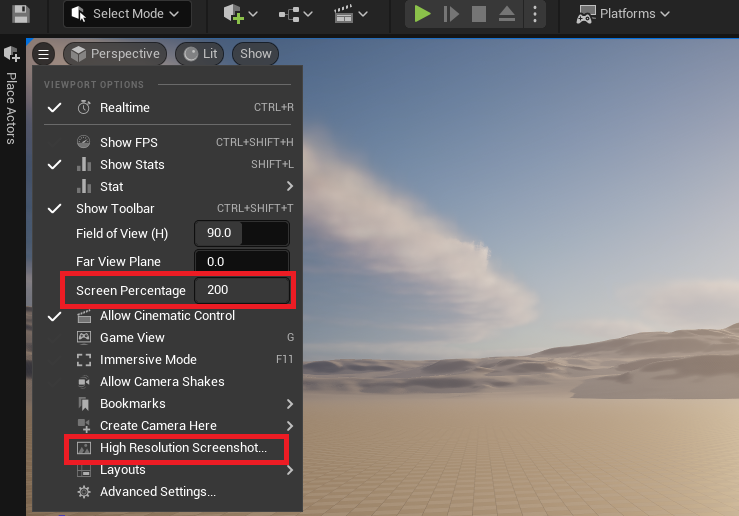739x516 pixels.
Task: Open the Show flags menu
Action: (255, 54)
